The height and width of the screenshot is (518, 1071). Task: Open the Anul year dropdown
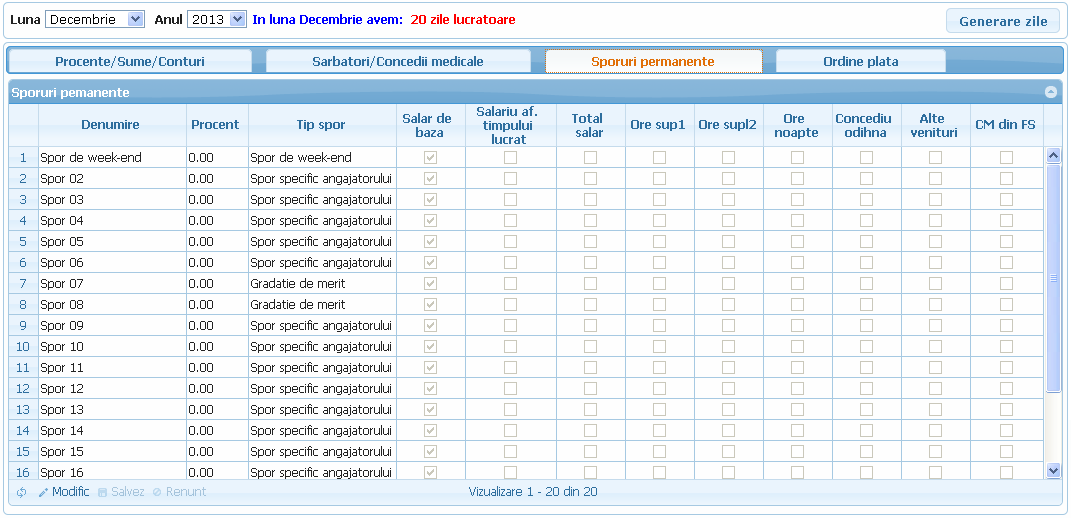(216, 20)
